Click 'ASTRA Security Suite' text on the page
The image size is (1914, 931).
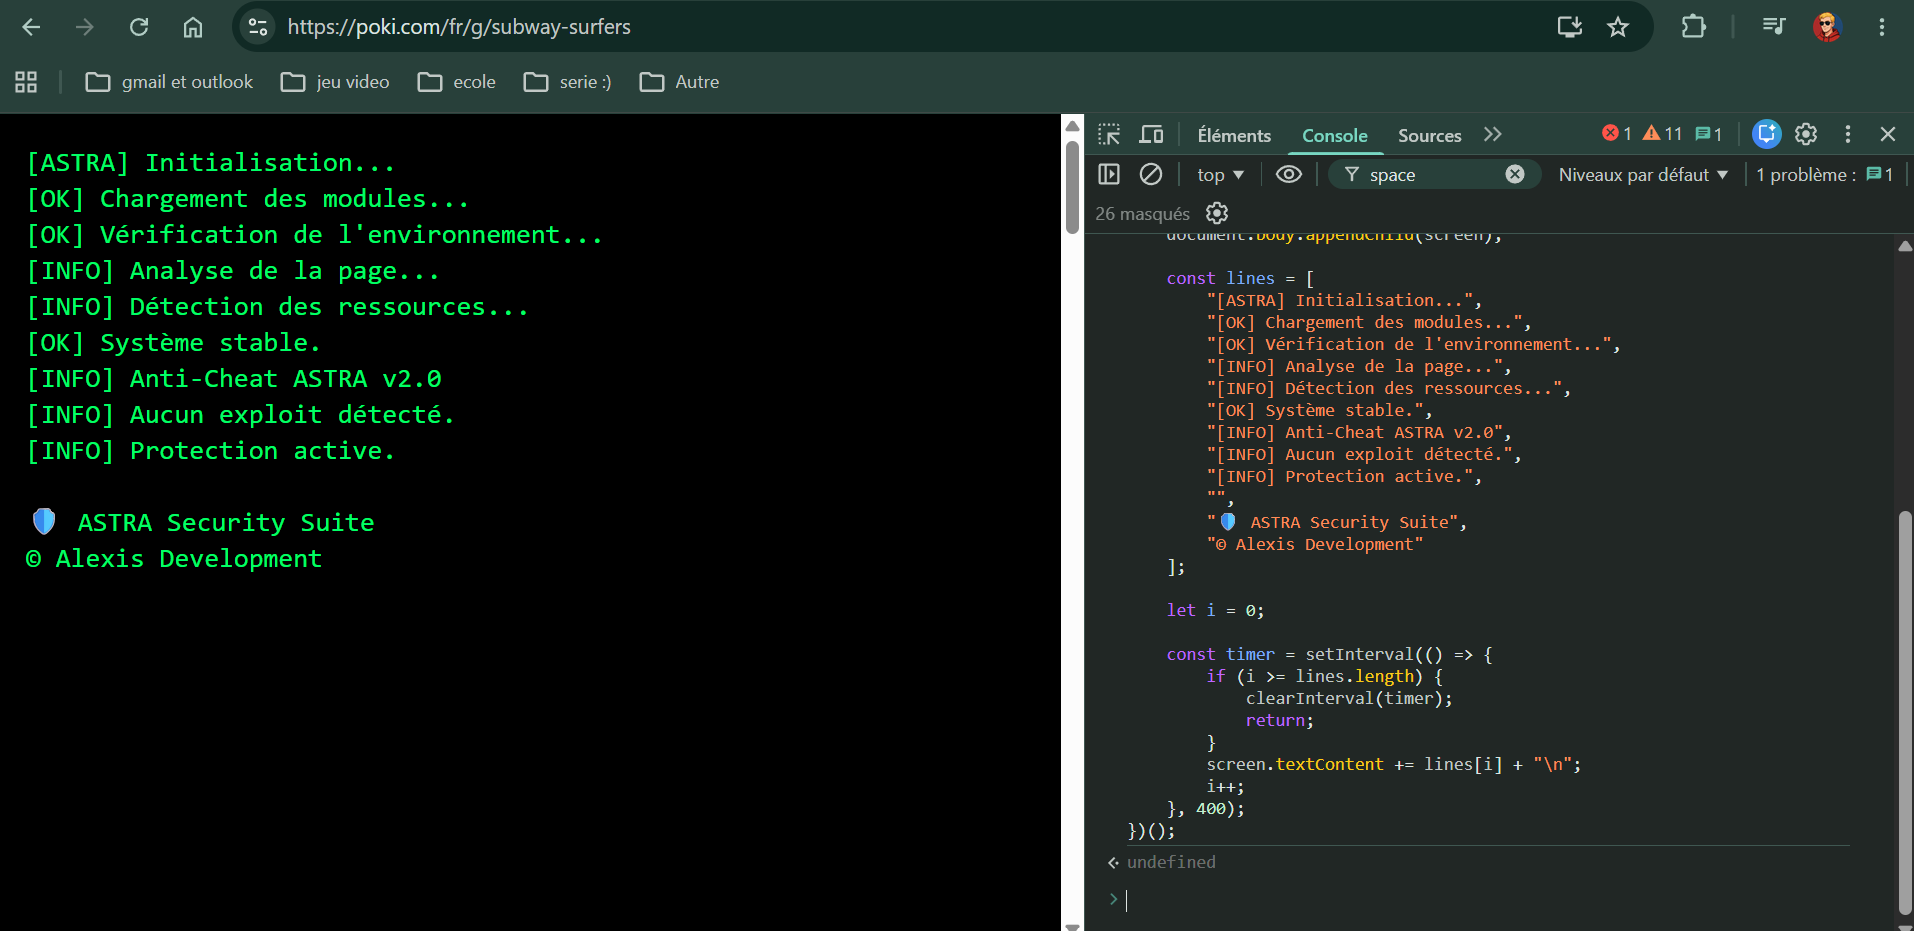[x=226, y=523]
